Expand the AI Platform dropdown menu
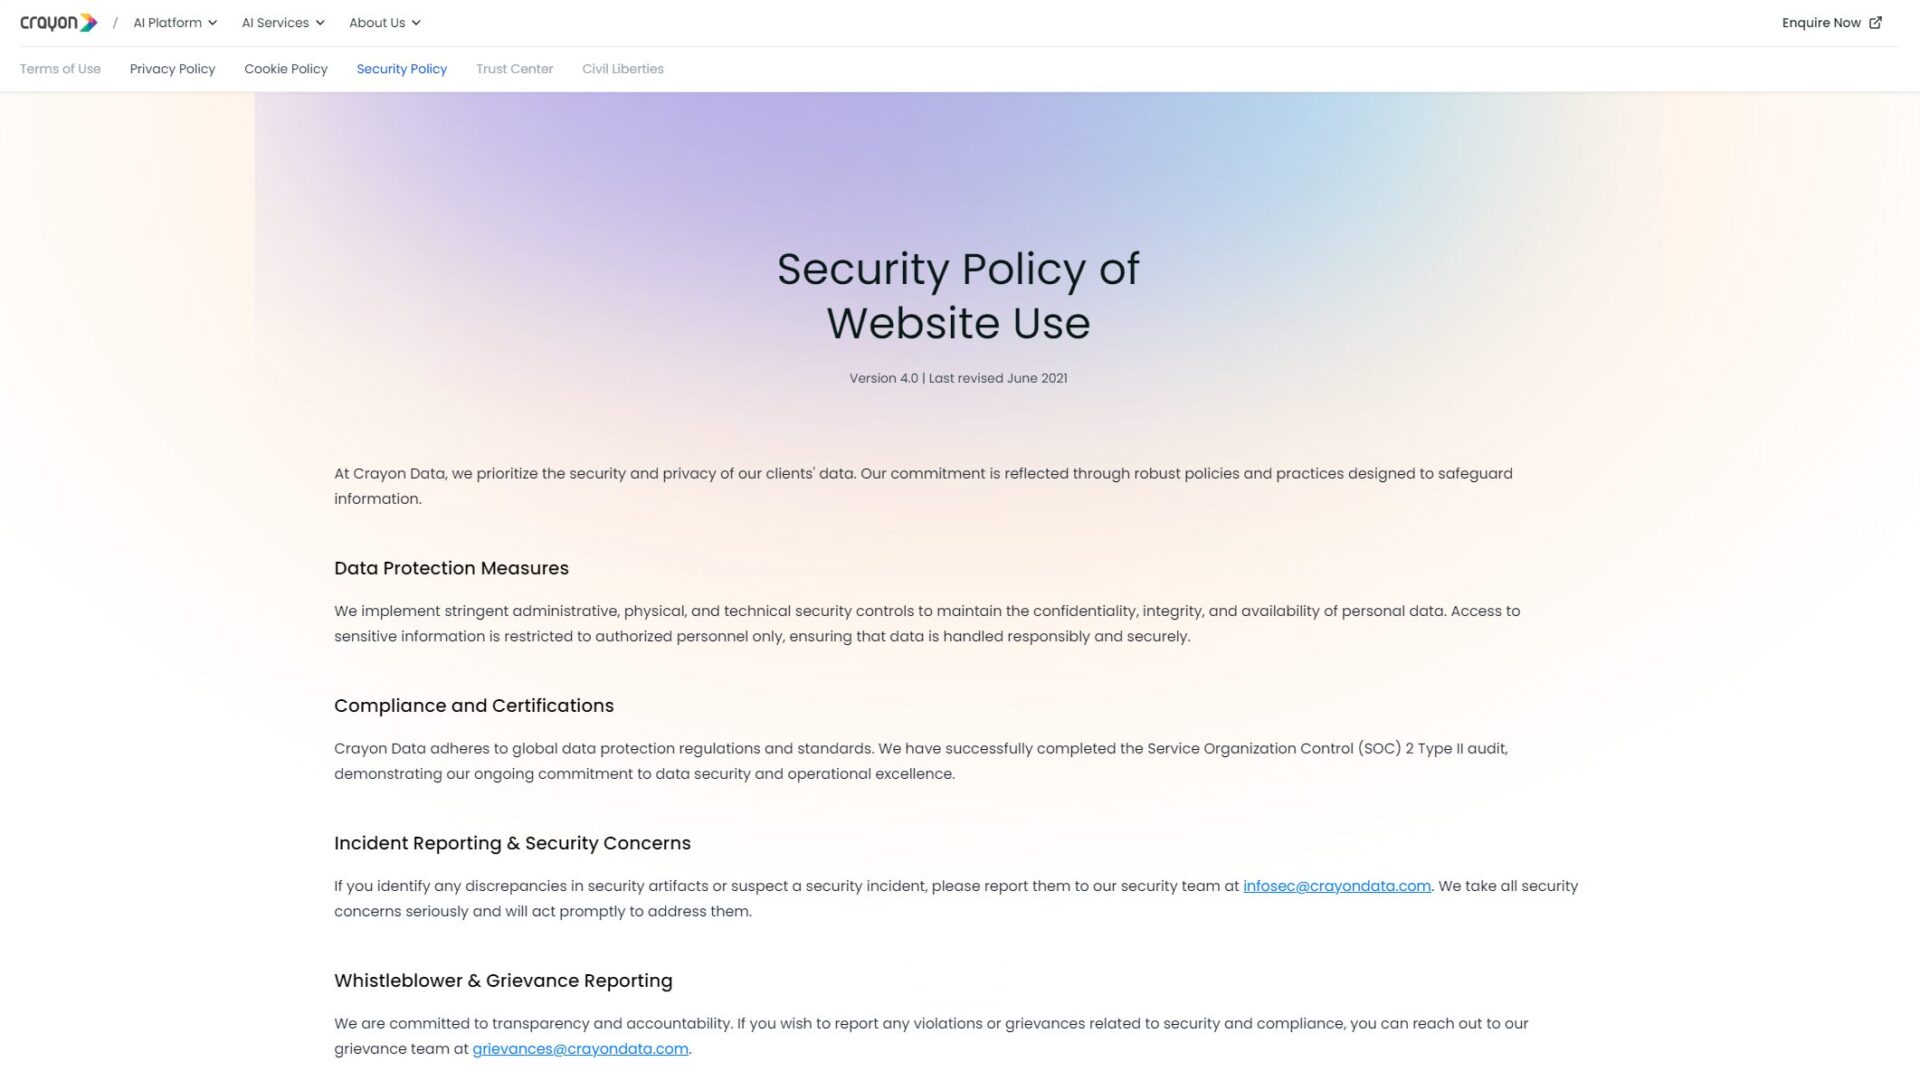Image resolution: width=1920 pixels, height=1071 pixels. pyautogui.click(x=175, y=23)
